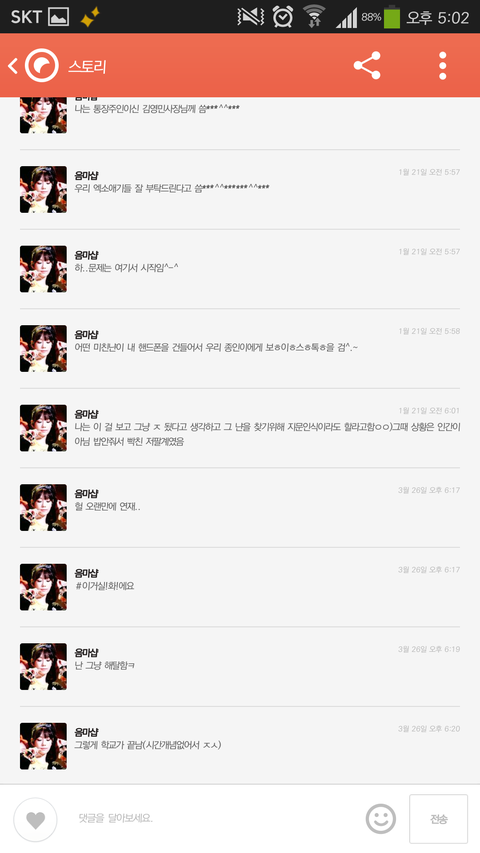480x853 pixels.
Task: Tap the battery indicator in status bar
Action: point(392,17)
